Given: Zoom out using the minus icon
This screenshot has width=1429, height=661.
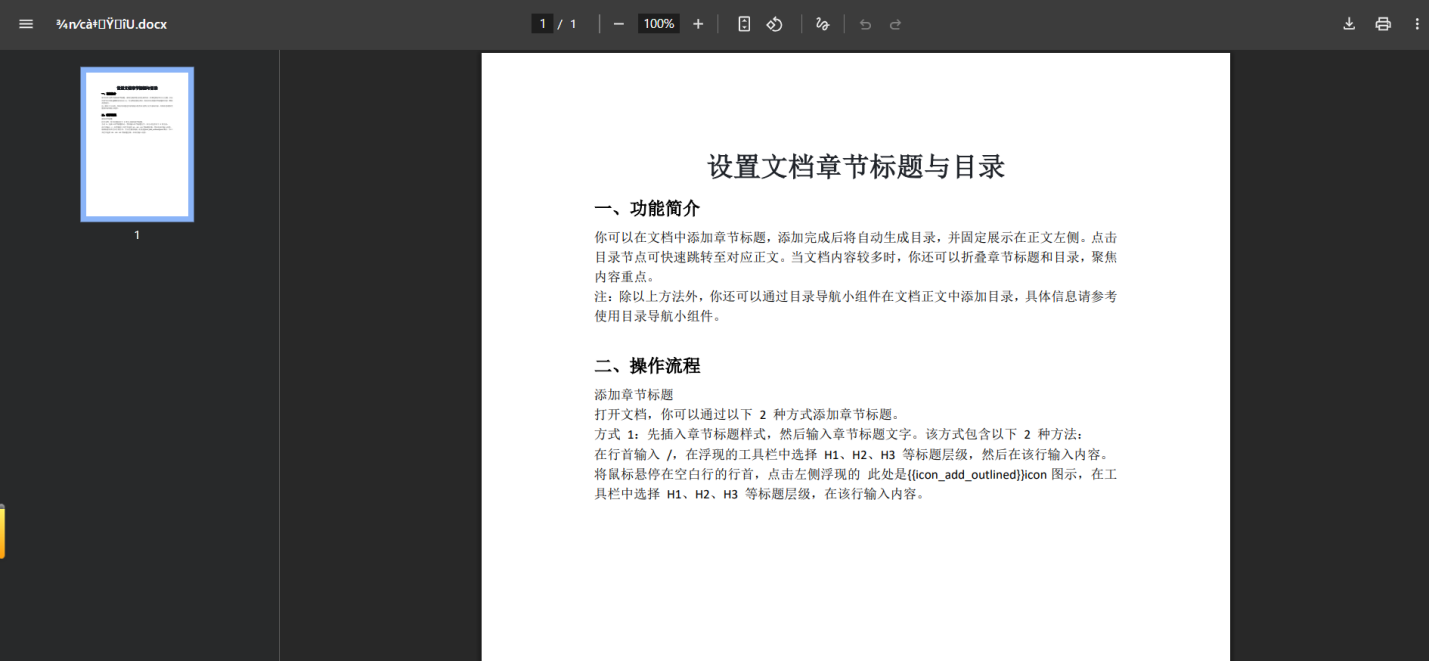Looking at the screenshot, I should pyautogui.click(x=620, y=23).
